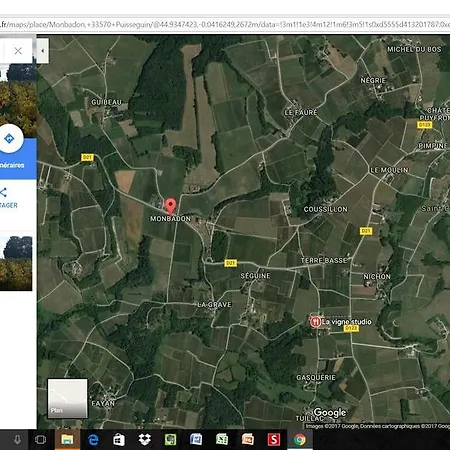Launch Microsoft Edge from taskbar

(x=93, y=440)
